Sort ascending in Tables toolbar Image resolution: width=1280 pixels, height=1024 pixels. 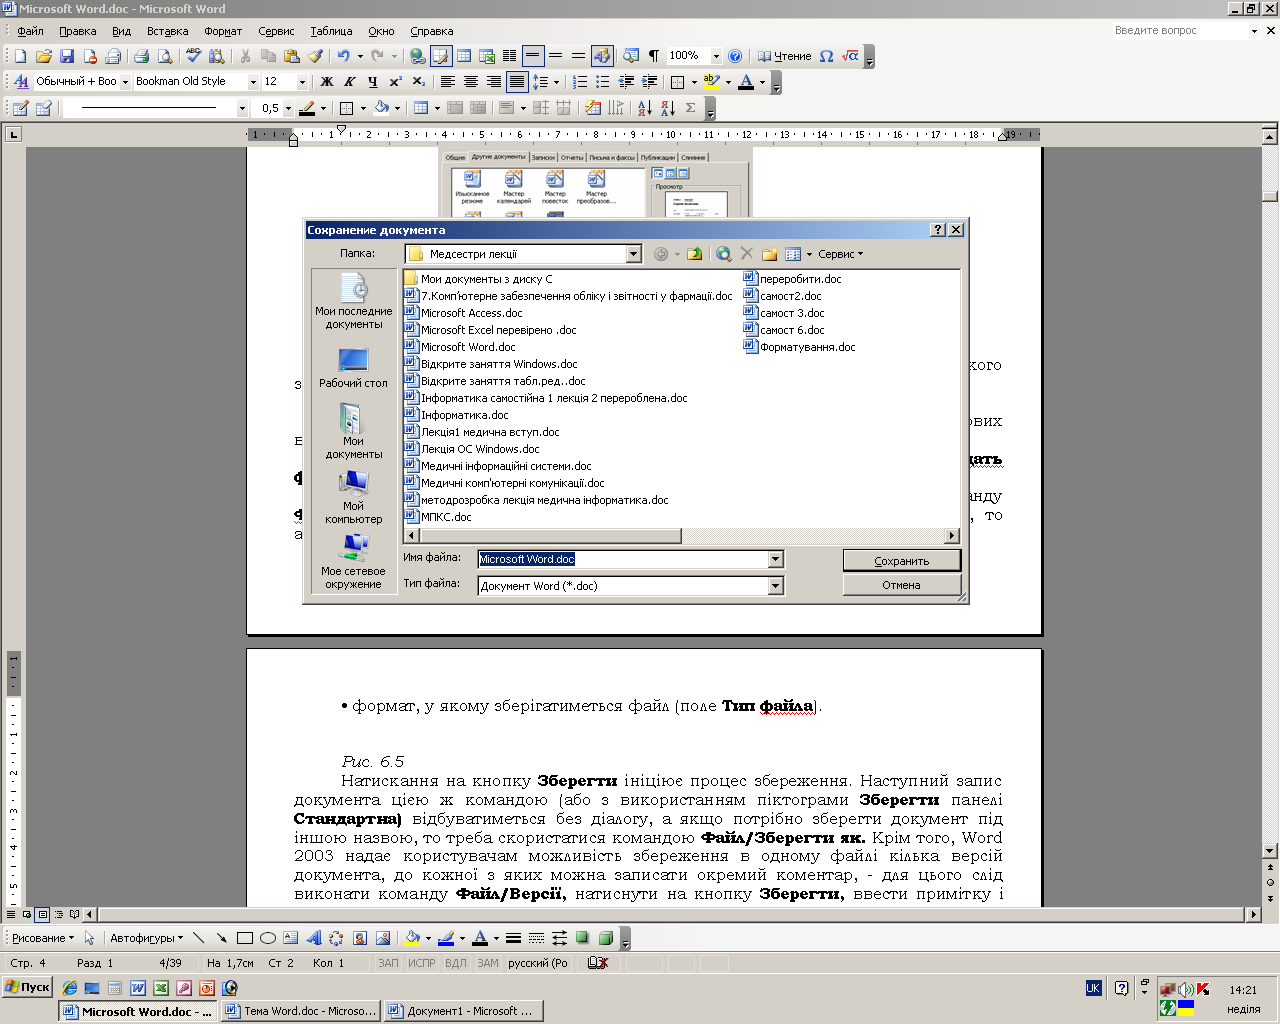point(644,108)
